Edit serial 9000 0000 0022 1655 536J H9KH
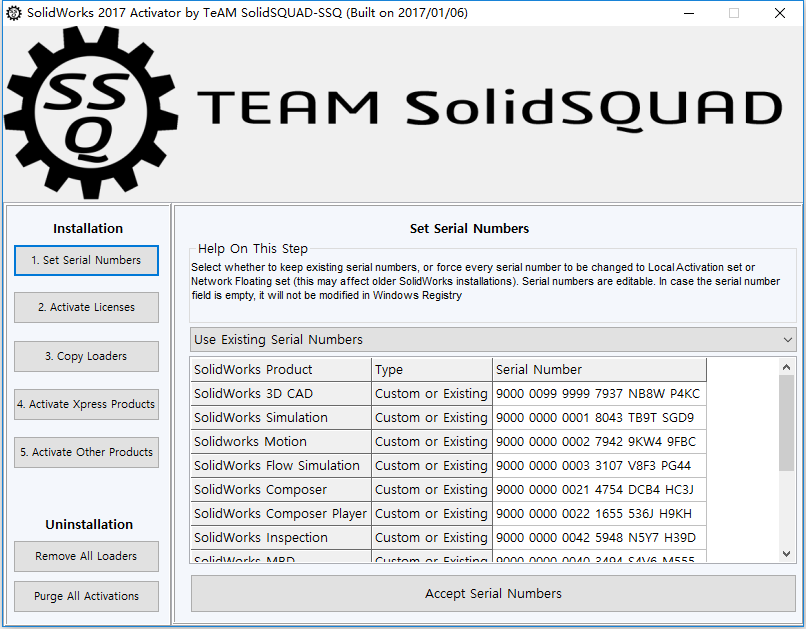806x629 pixels. click(x=599, y=513)
